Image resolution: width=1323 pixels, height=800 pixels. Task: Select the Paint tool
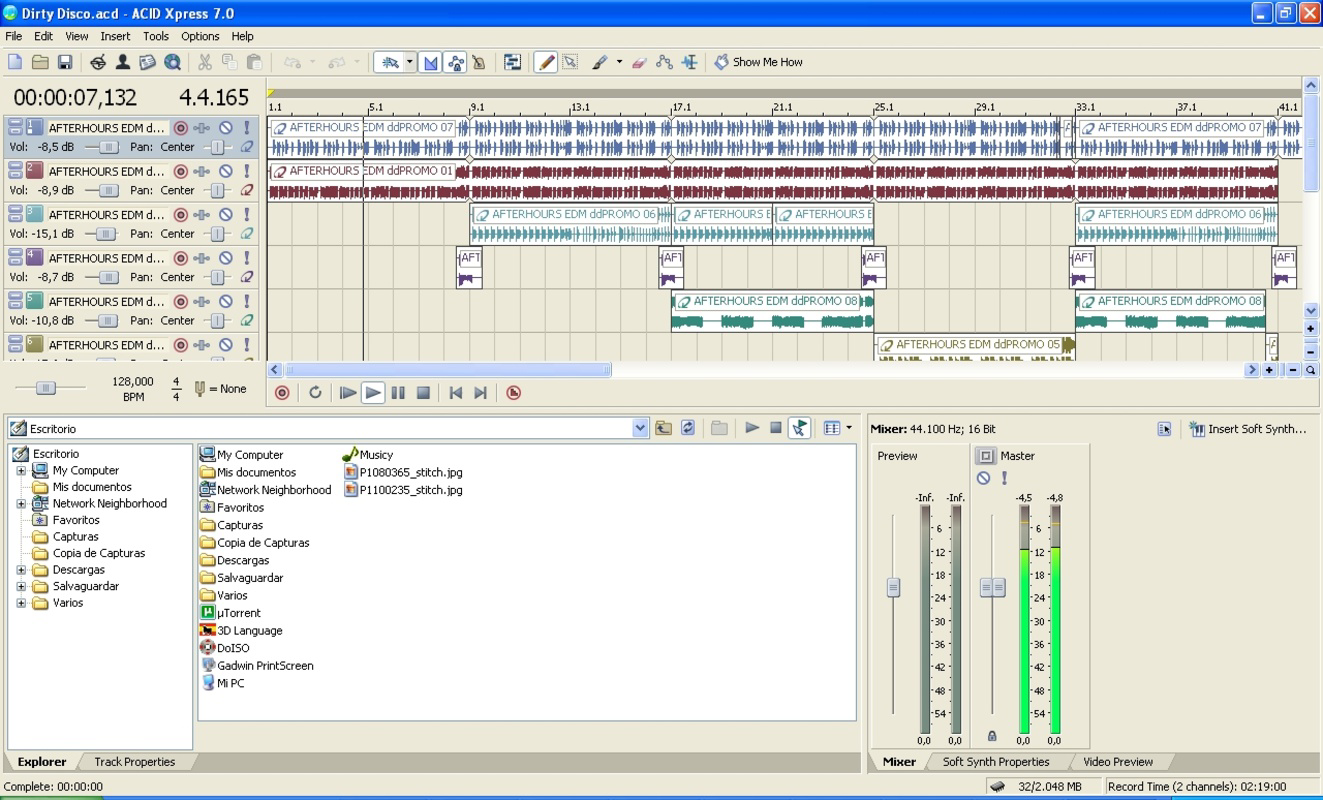click(x=601, y=62)
